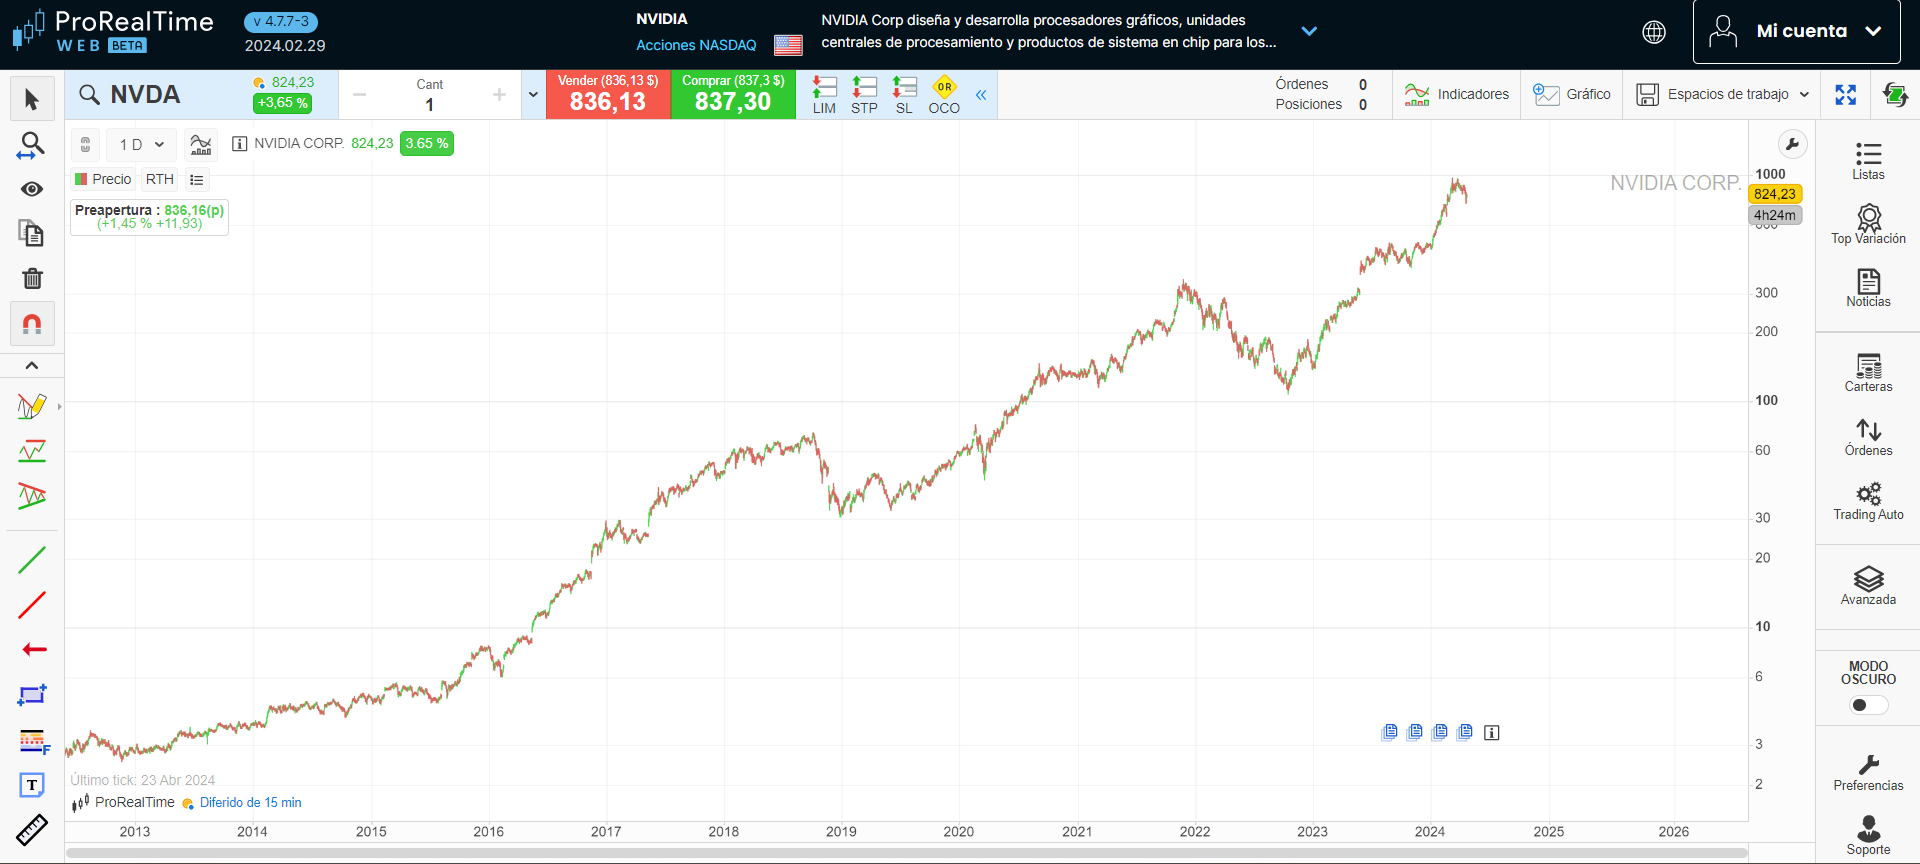The width and height of the screenshot is (1920, 864).
Task: Click the NVDA symbol search field
Action: tap(160, 95)
